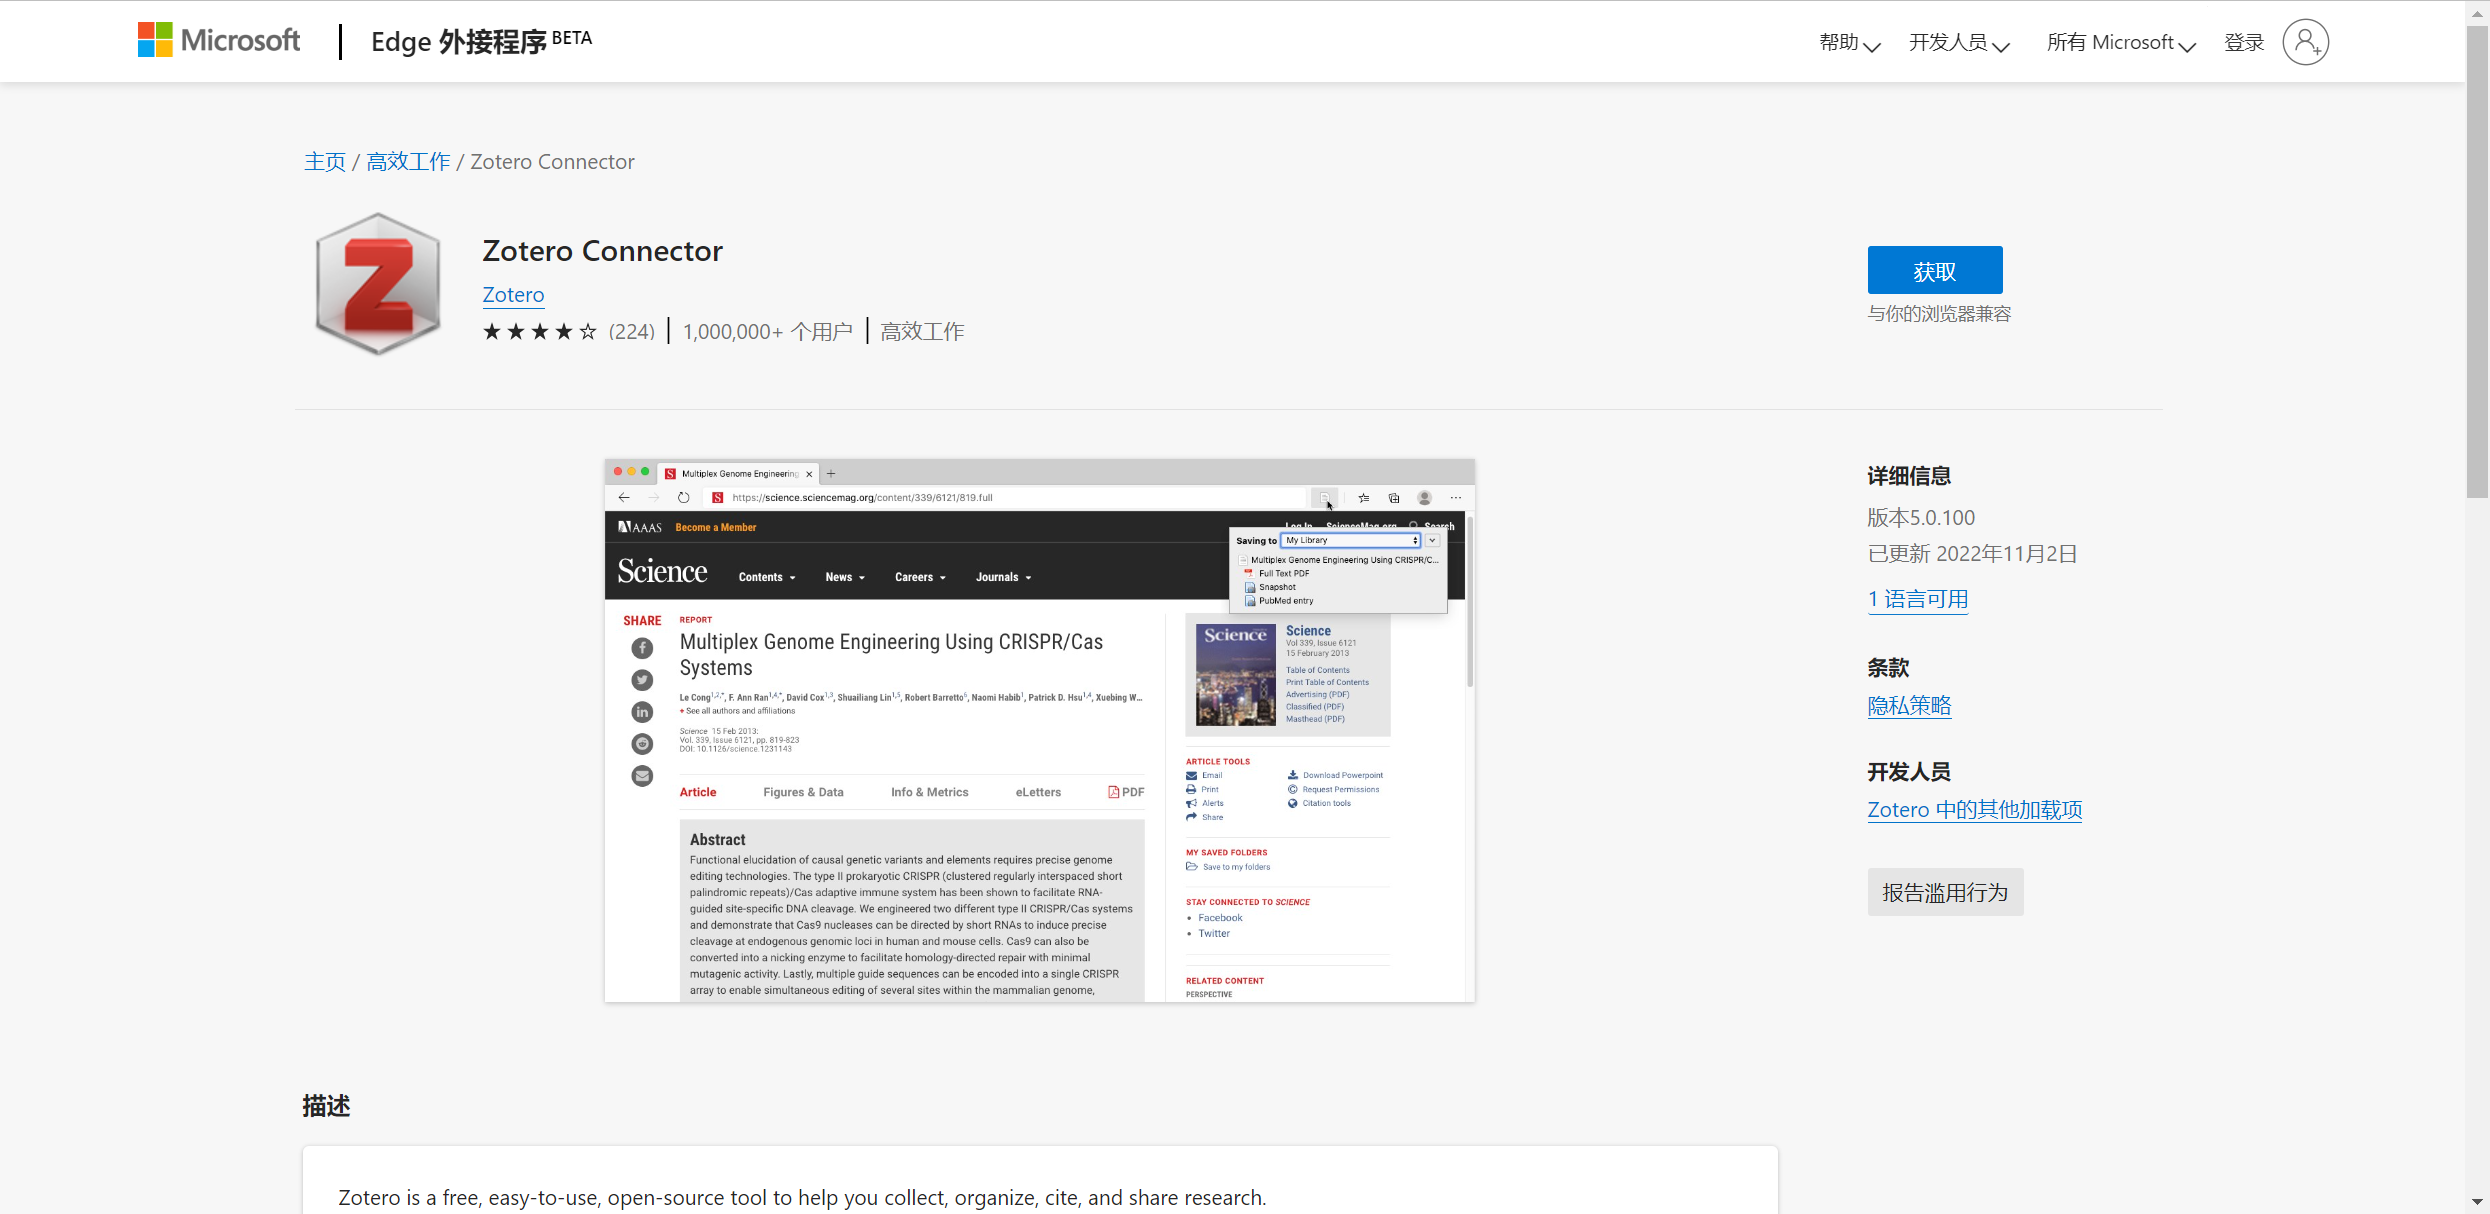
Task: Click the page vertical scrollbar thumb
Action: click(x=2476, y=260)
